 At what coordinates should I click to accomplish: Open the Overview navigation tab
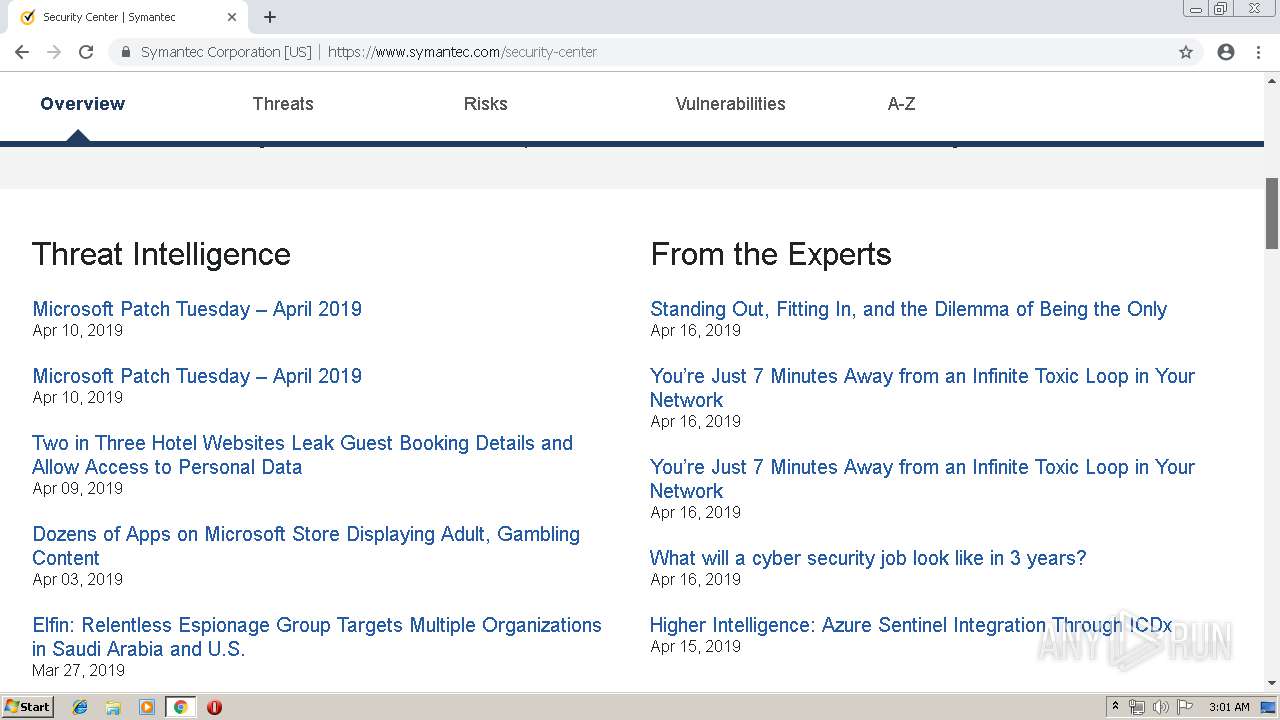[83, 104]
